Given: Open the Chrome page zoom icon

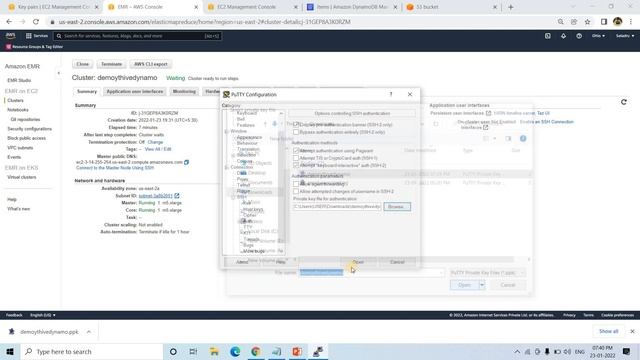Looking at the screenshot, I should 560,22.
